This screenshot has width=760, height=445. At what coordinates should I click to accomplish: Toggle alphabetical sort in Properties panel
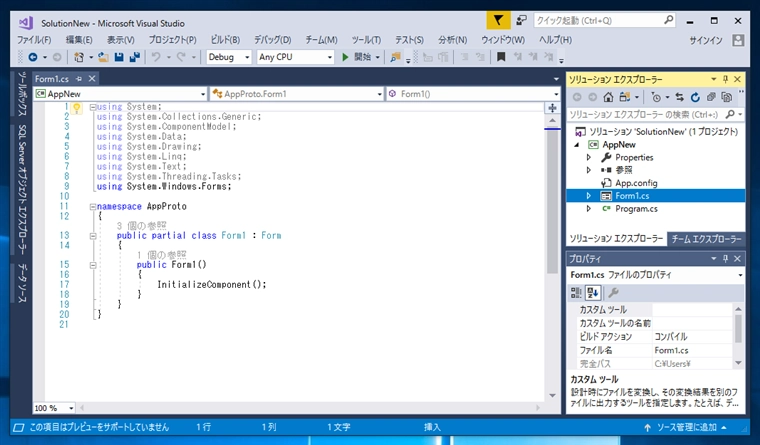point(592,292)
